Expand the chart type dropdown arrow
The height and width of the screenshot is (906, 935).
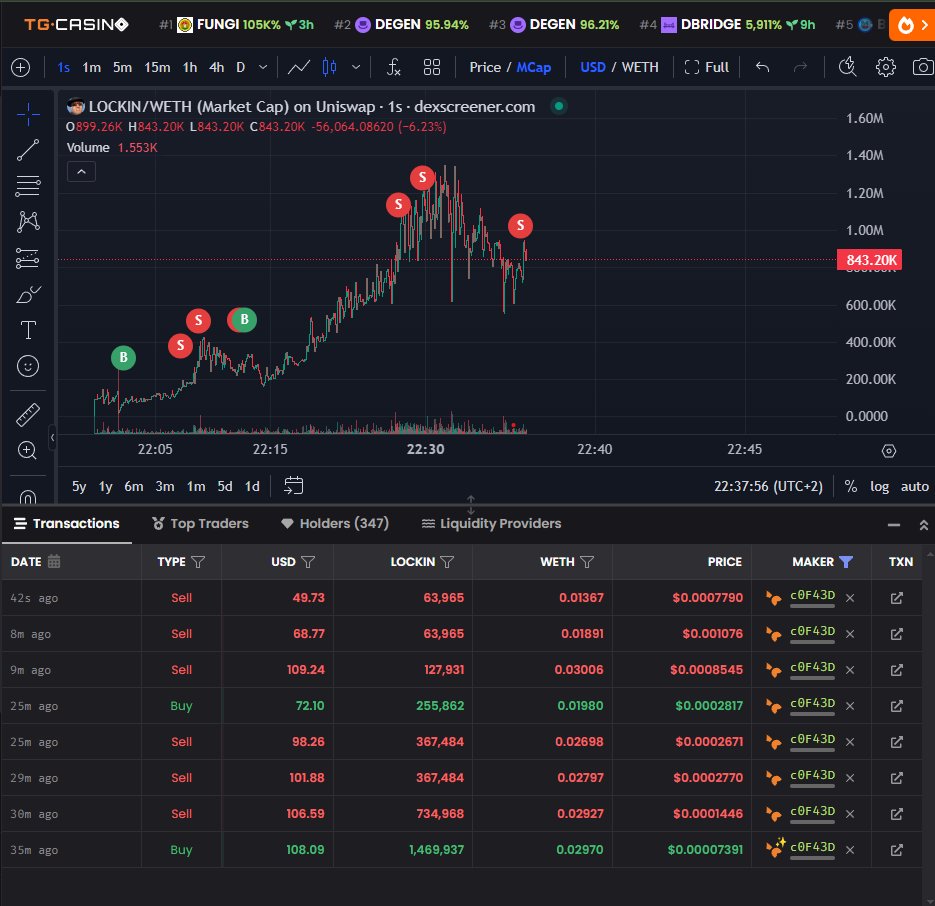(356, 67)
